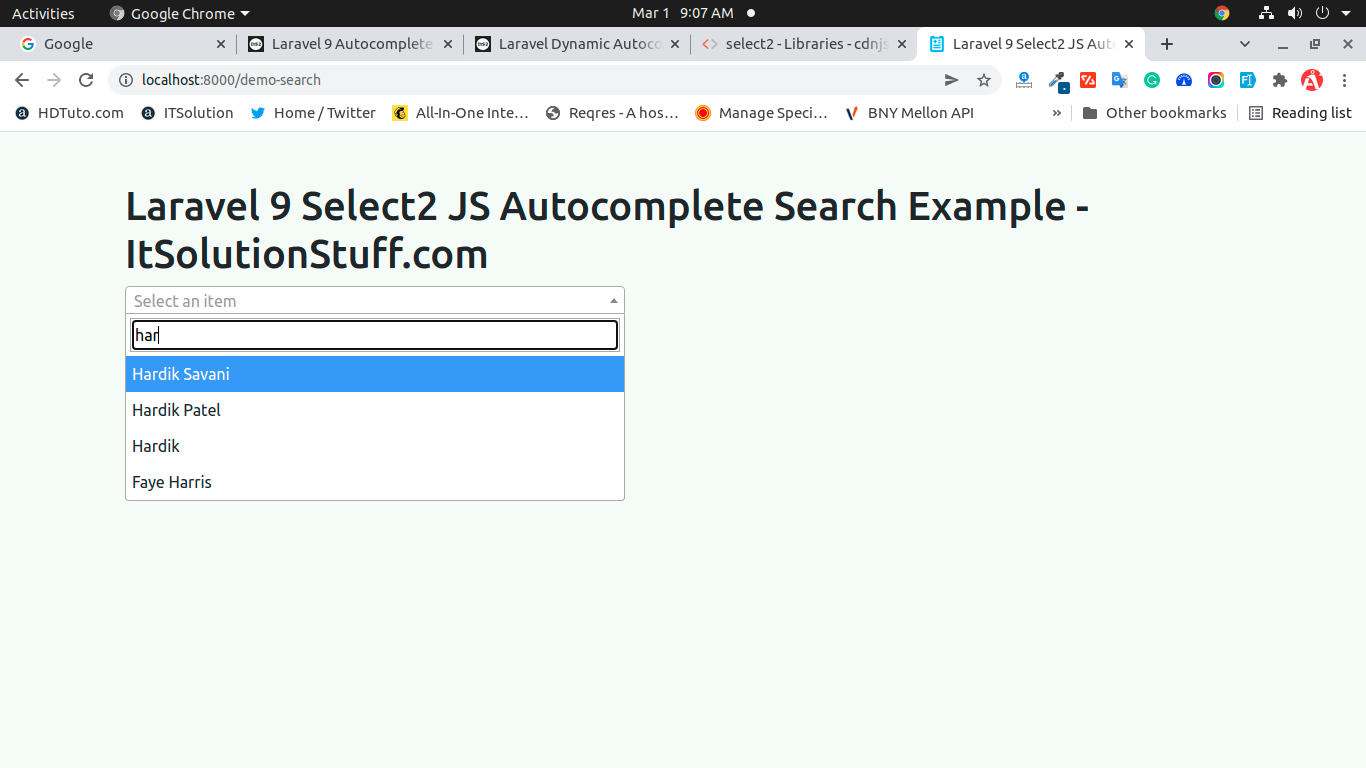Click the Grammarly extension icon
The image size is (1366, 768).
pos(1152,80)
